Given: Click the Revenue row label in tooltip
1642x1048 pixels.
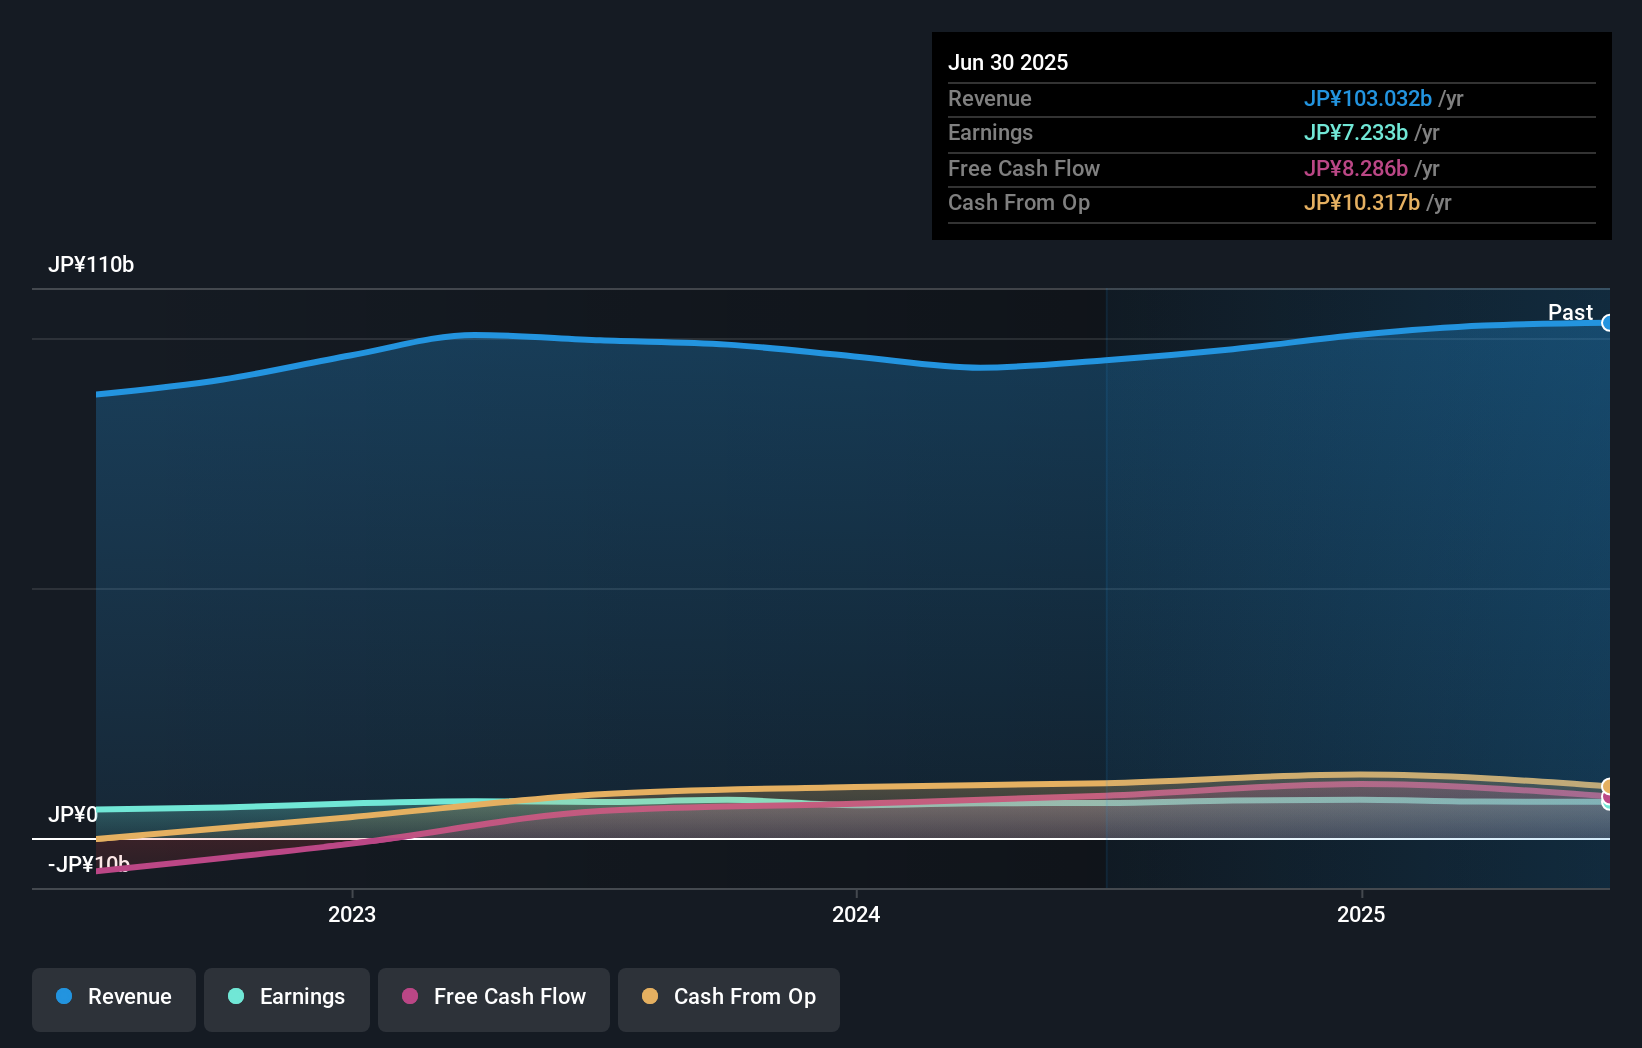Looking at the screenshot, I should coord(989,98).
